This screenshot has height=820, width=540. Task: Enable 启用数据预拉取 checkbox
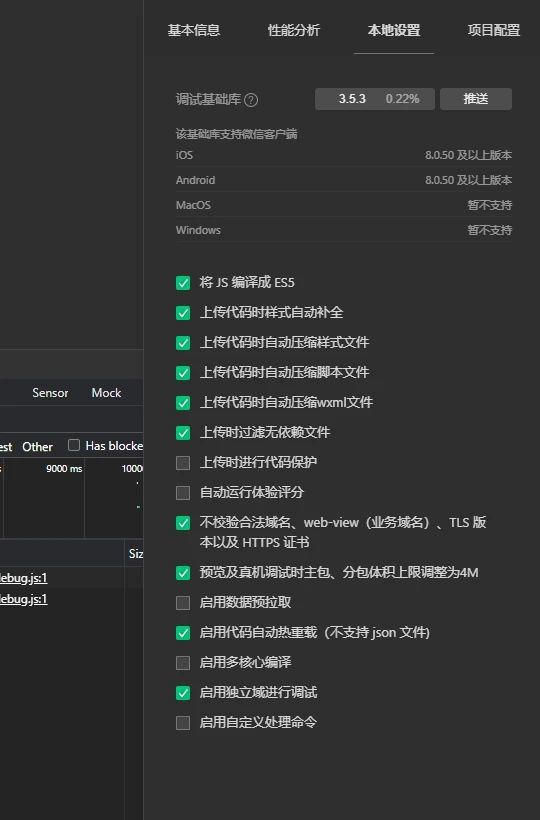coord(183,603)
